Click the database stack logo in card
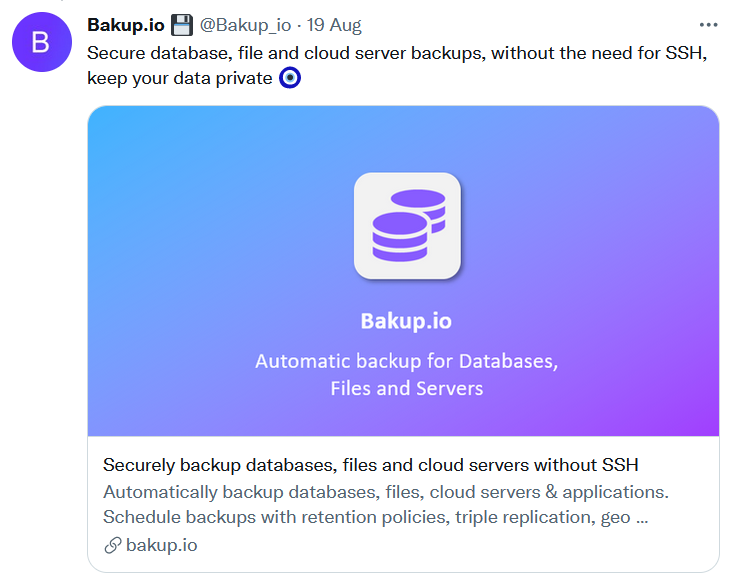Viewport: 735px width, 585px height. point(407,226)
